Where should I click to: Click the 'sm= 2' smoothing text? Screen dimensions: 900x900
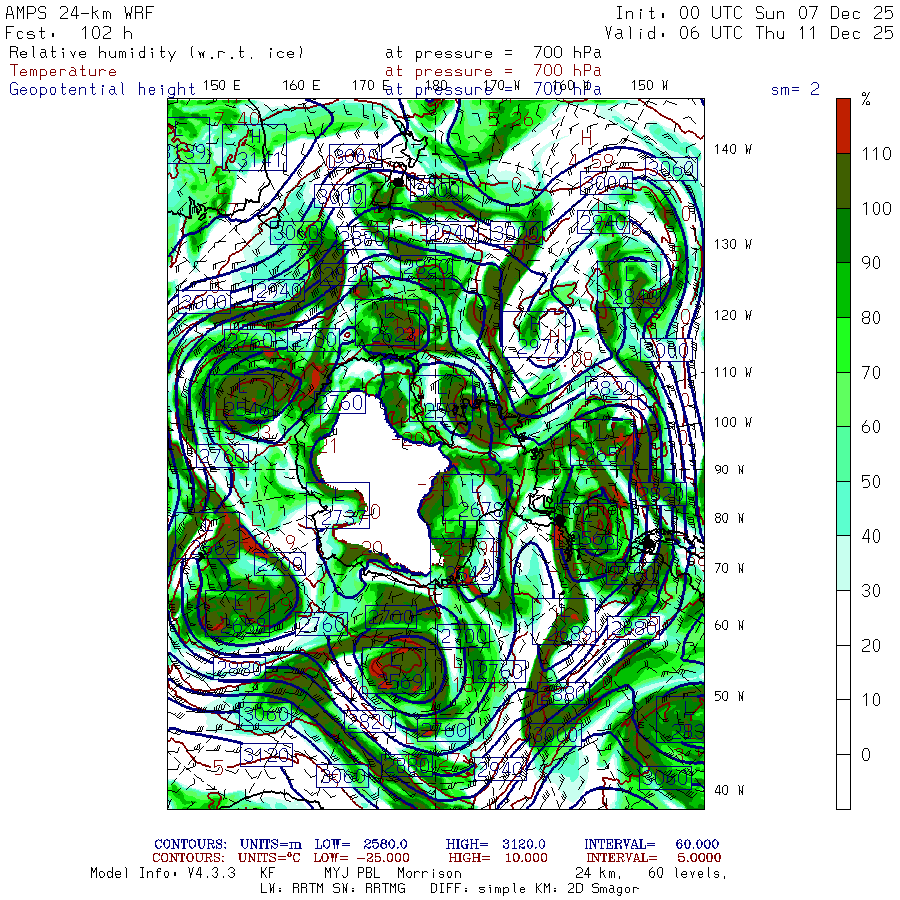(x=795, y=89)
